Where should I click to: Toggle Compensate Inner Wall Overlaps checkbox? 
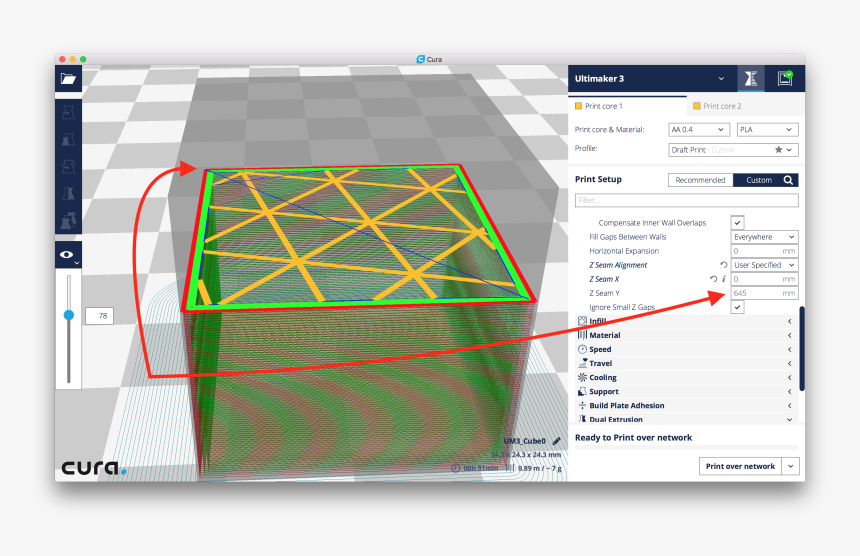[x=737, y=223]
